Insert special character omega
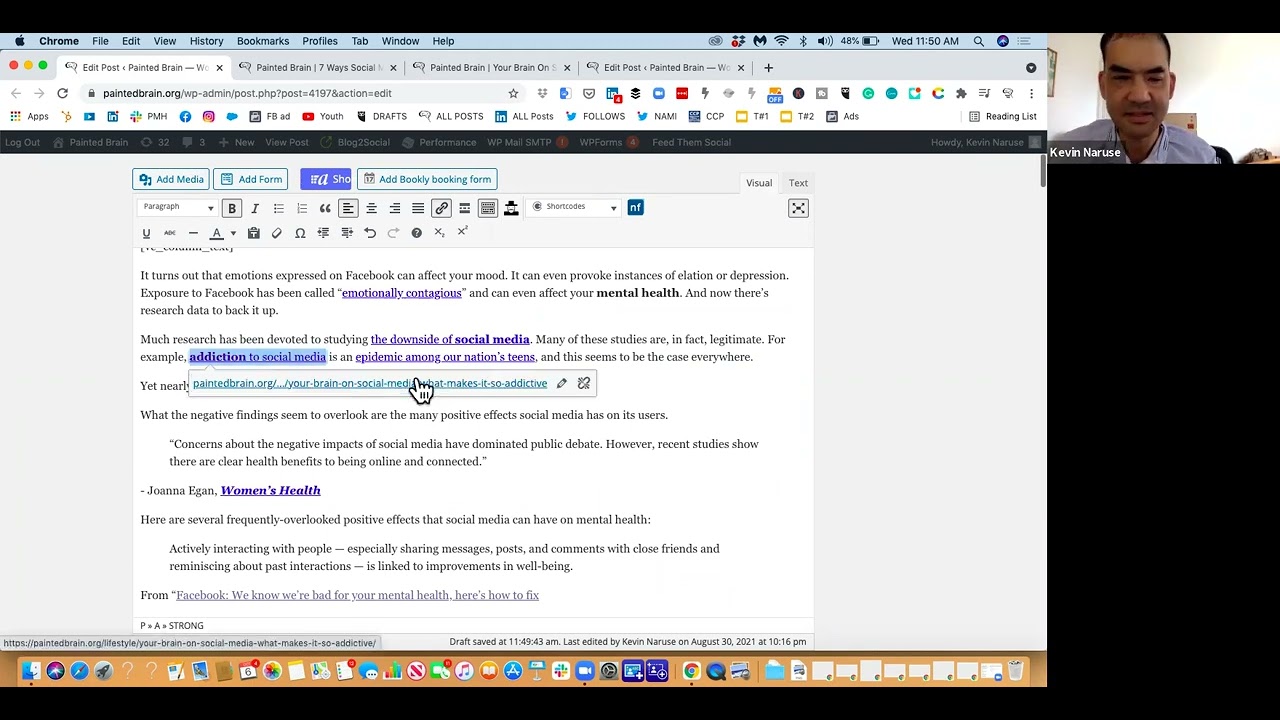Viewport: 1280px width, 720px height. click(300, 233)
